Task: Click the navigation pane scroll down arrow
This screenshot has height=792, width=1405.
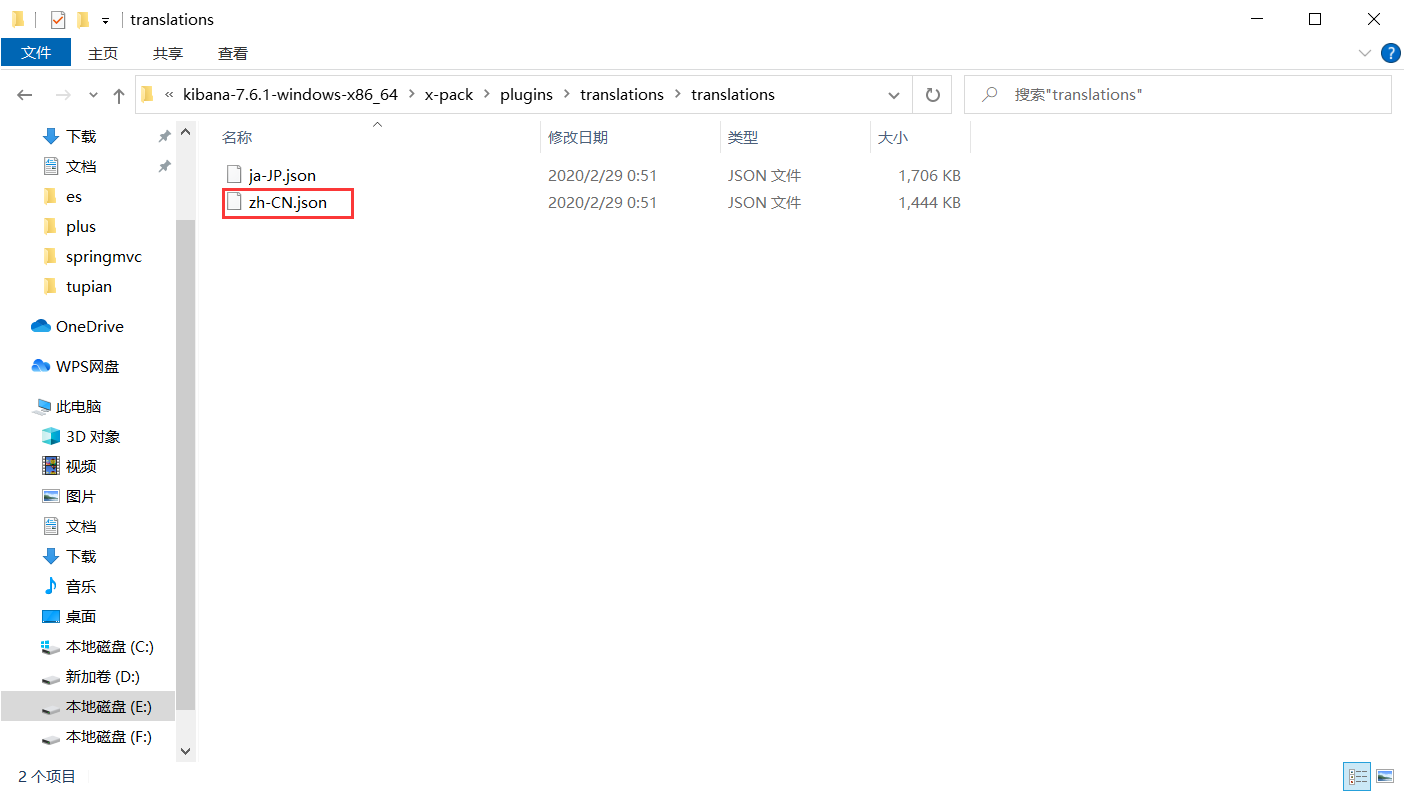Action: point(185,751)
